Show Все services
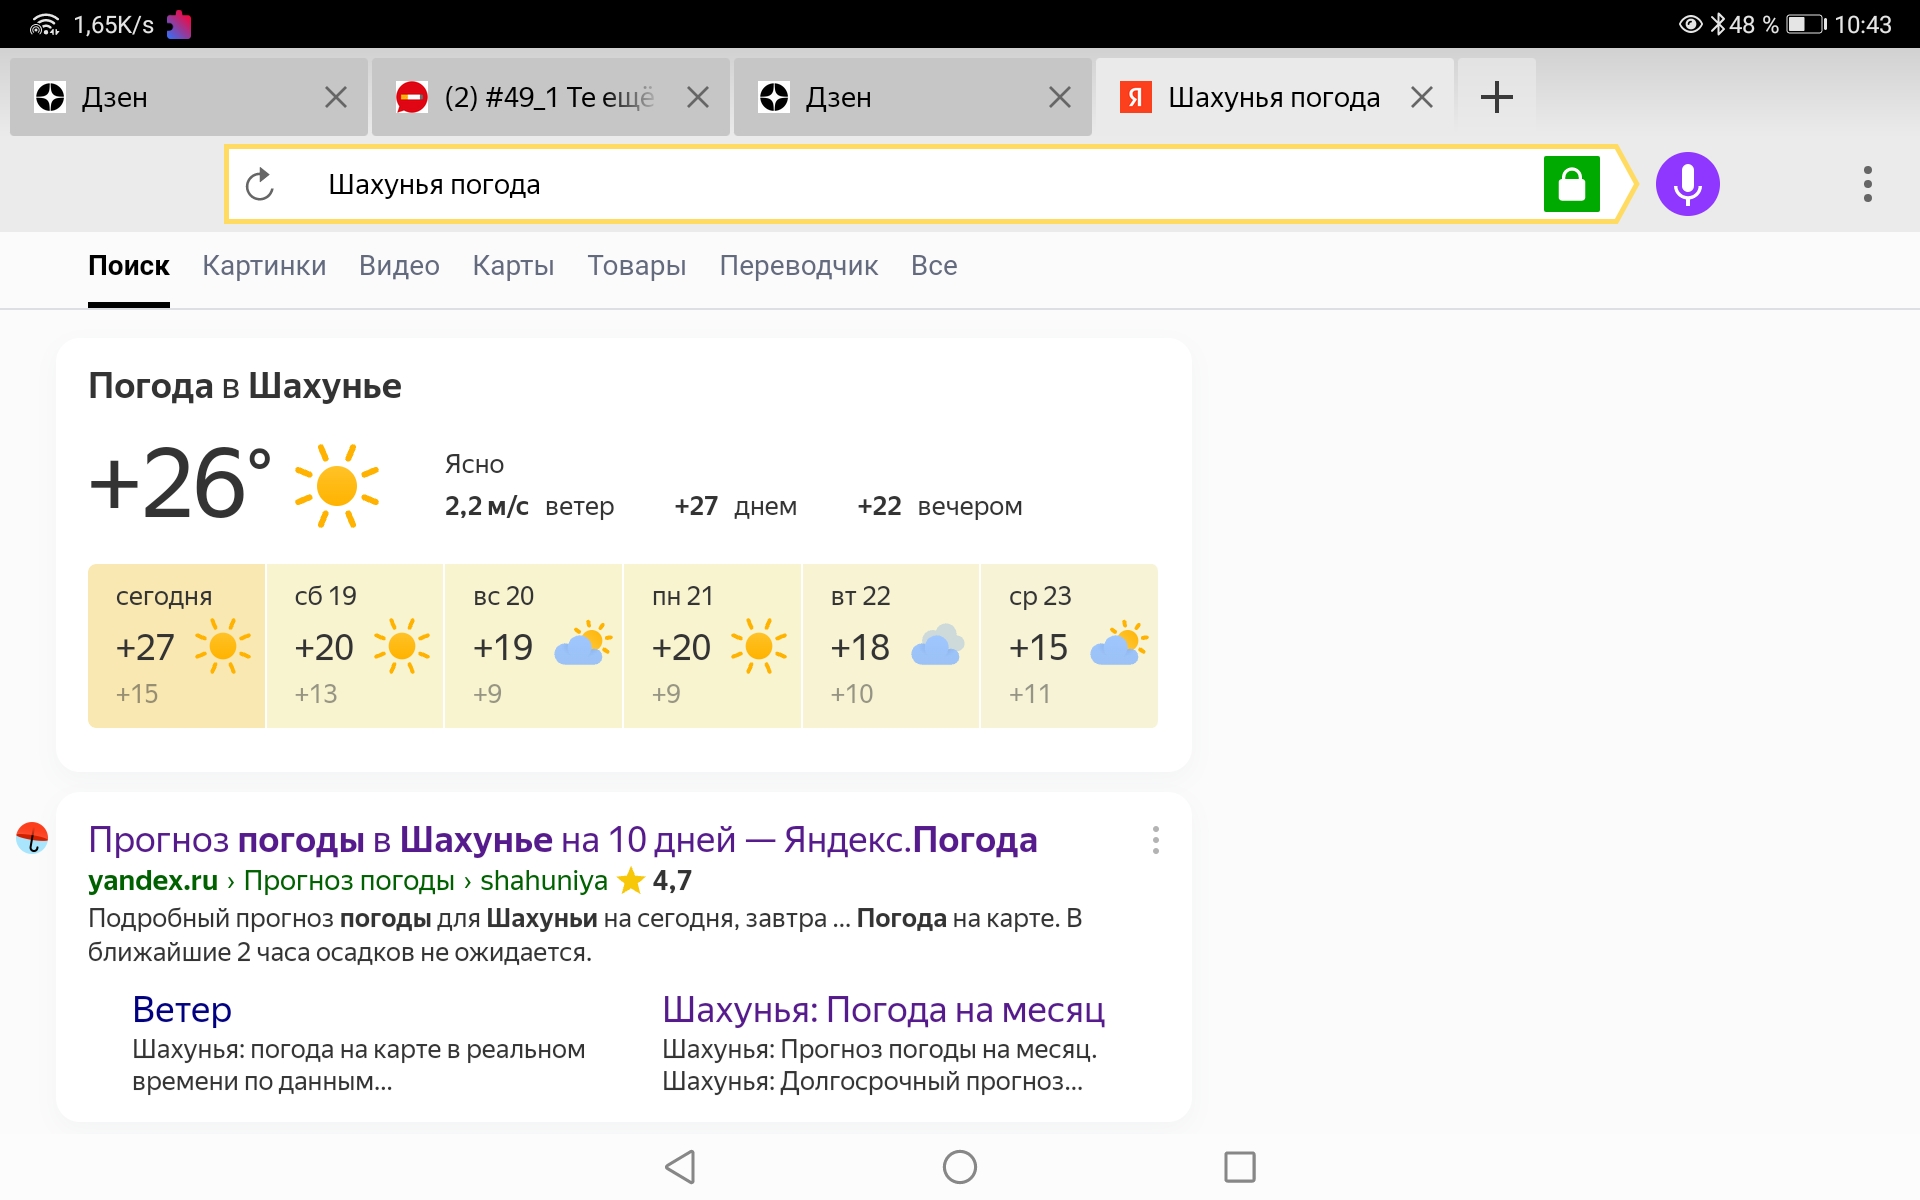The width and height of the screenshot is (1920, 1200). 934,265
